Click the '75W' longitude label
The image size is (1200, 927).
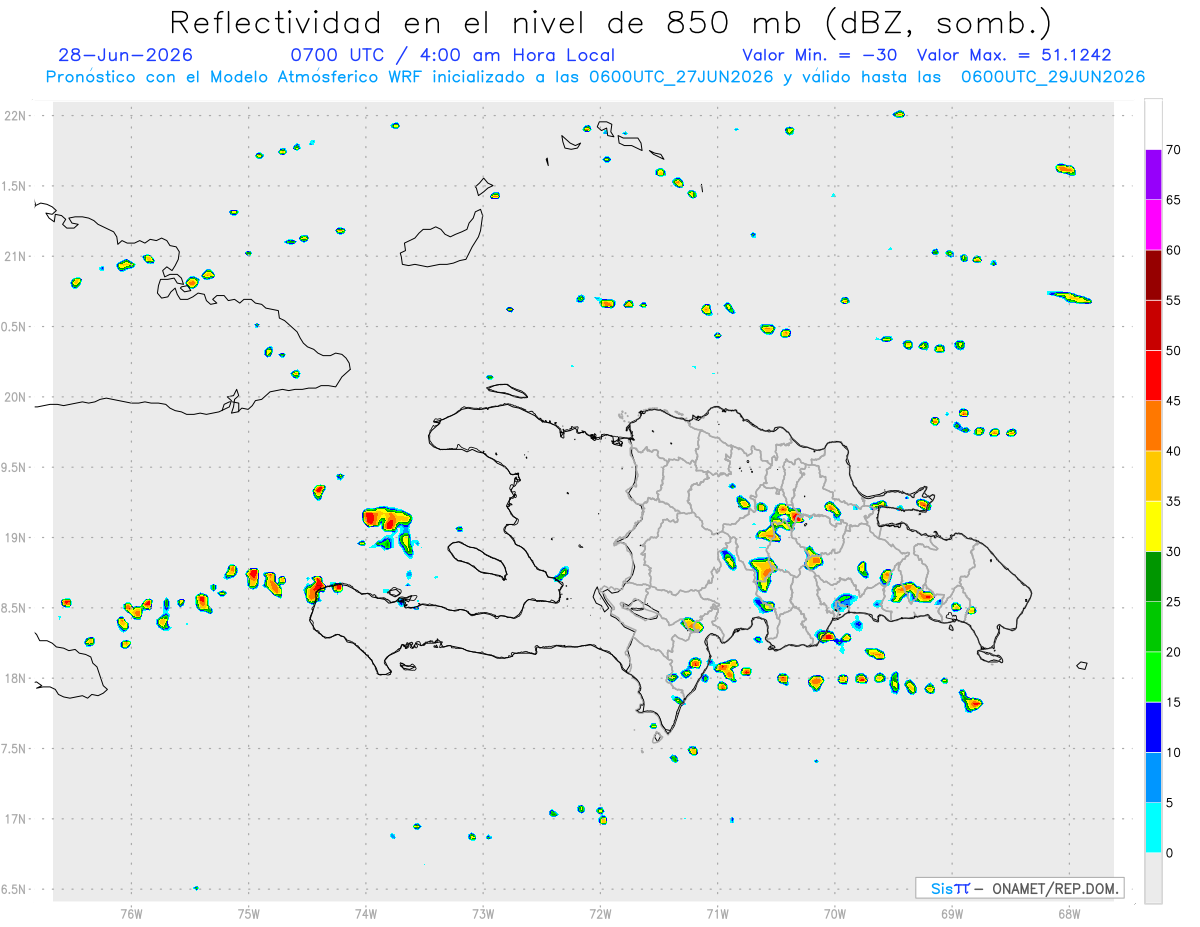tap(249, 912)
